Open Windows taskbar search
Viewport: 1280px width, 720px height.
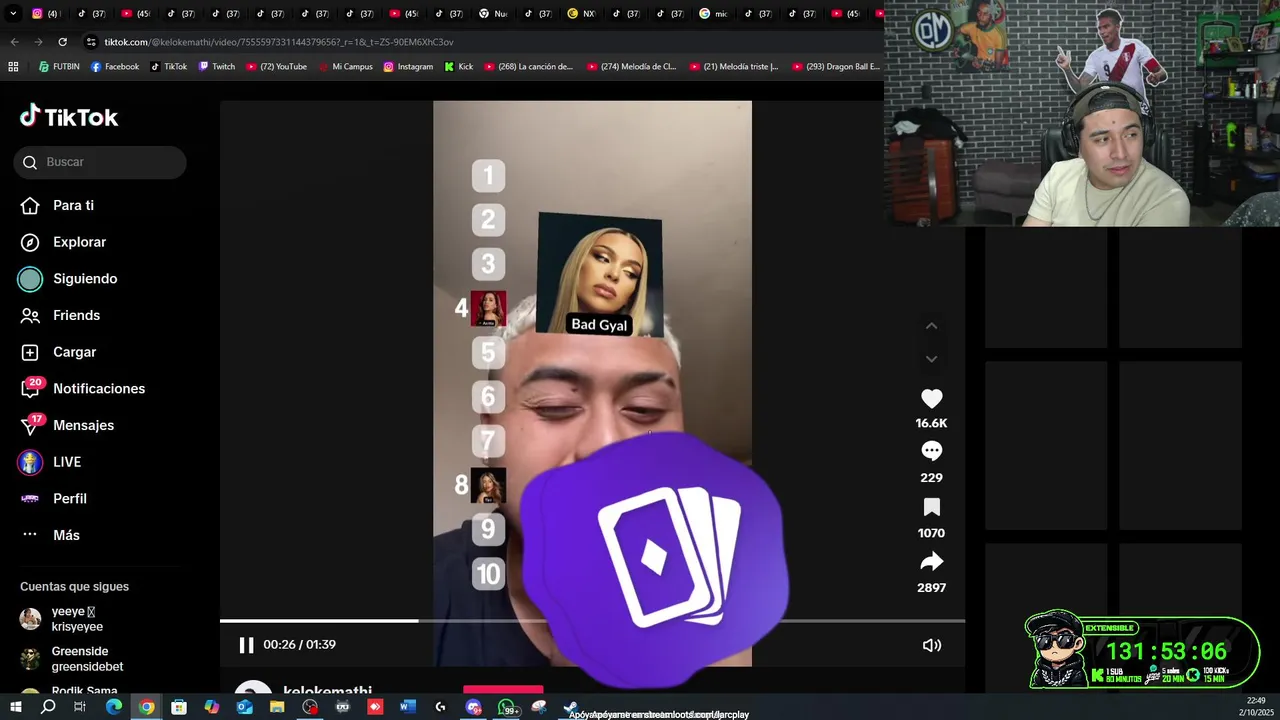tap(48, 707)
